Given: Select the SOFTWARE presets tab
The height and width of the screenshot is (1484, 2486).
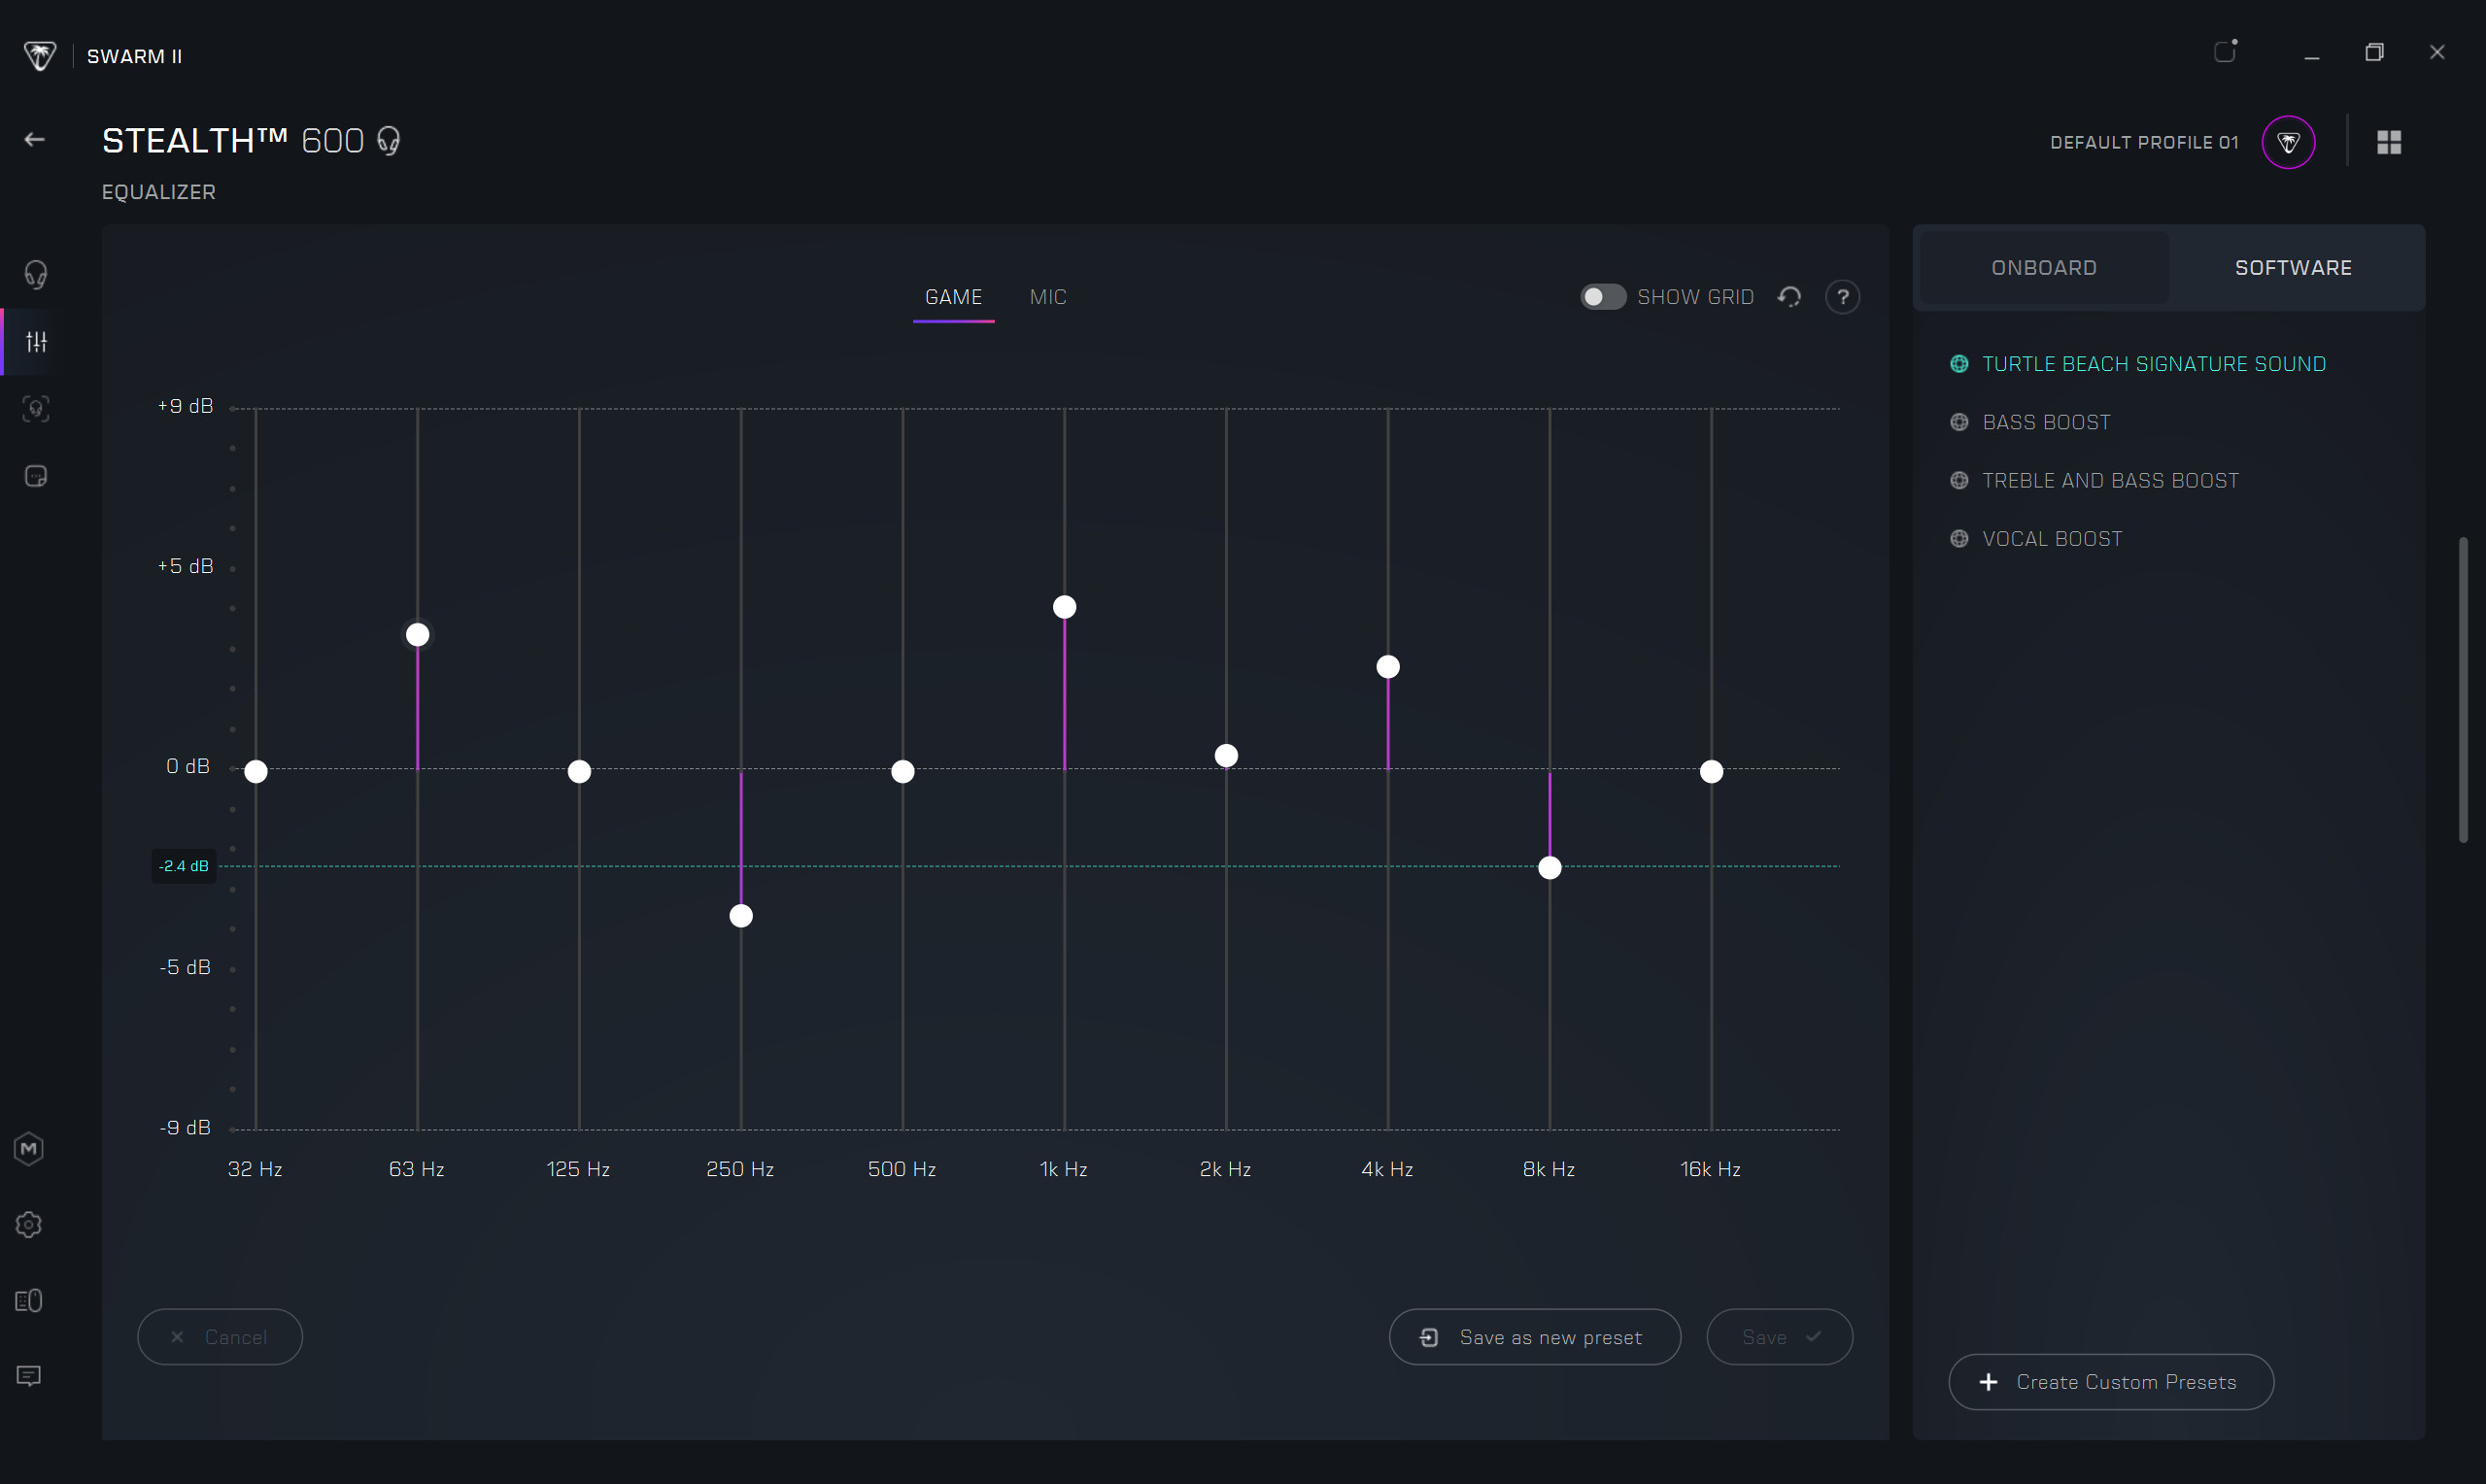Looking at the screenshot, I should 2293,268.
